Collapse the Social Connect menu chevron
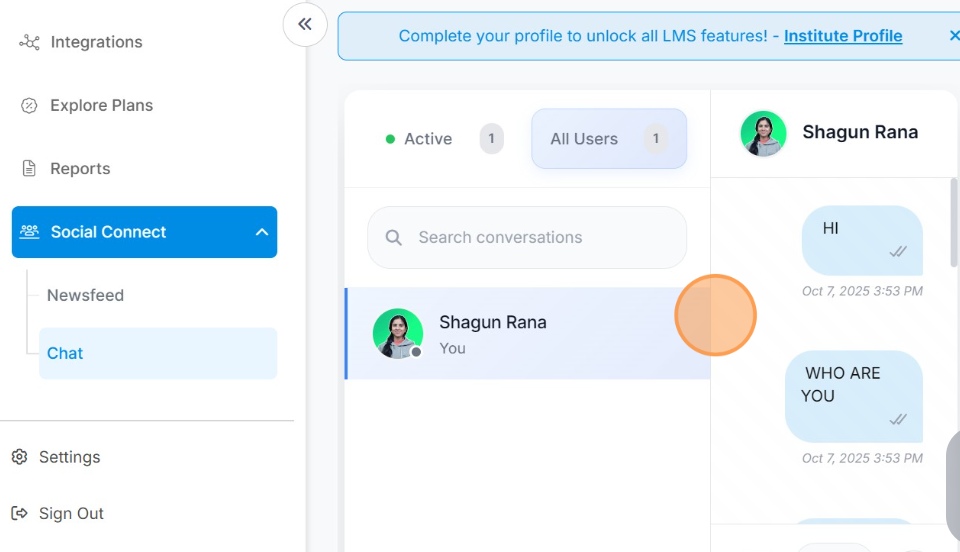Viewport: 960px width, 552px height. pos(262,232)
